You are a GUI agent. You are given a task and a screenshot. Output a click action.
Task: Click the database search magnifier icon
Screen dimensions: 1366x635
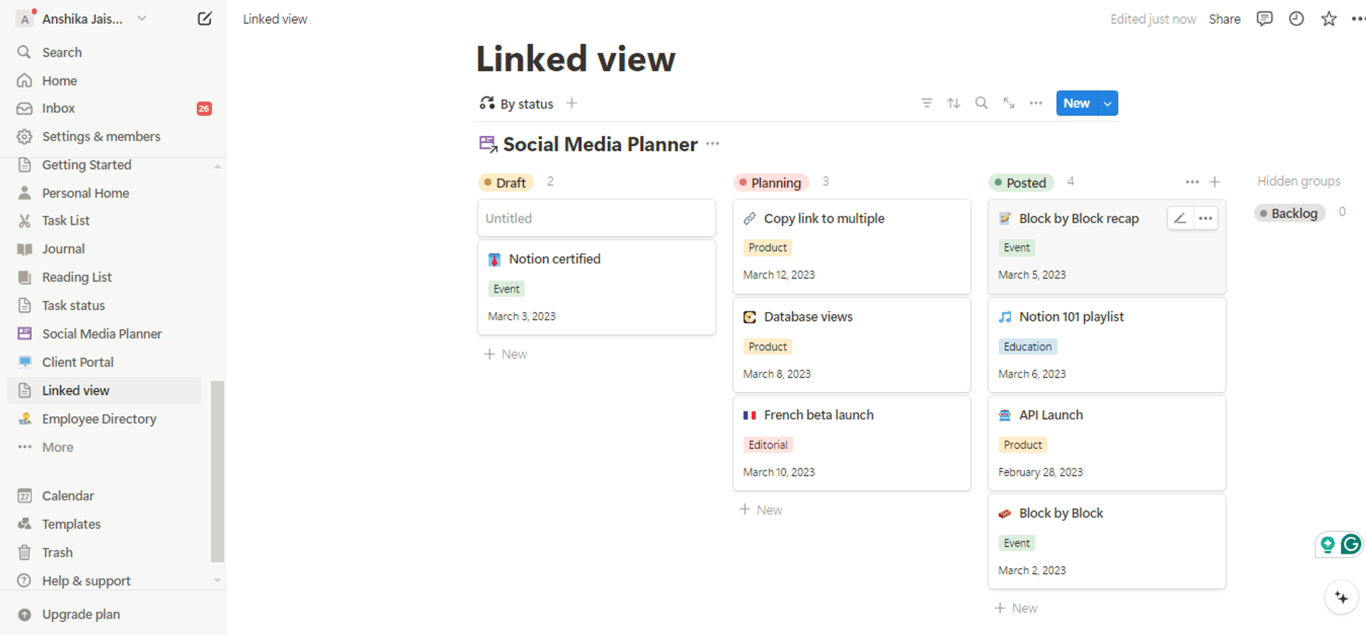click(x=982, y=103)
